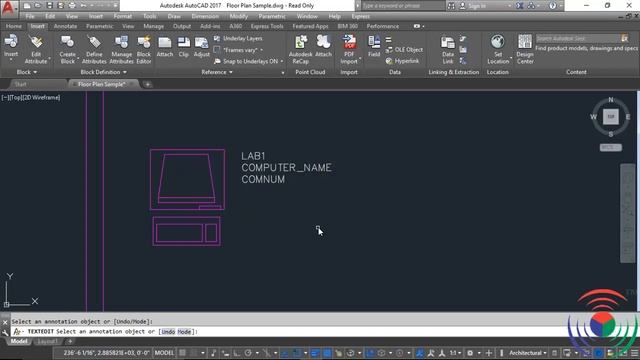Image resolution: width=640 pixels, height=360 pixels.
Task: Open the Modify menu
Action: coord(238,16)
